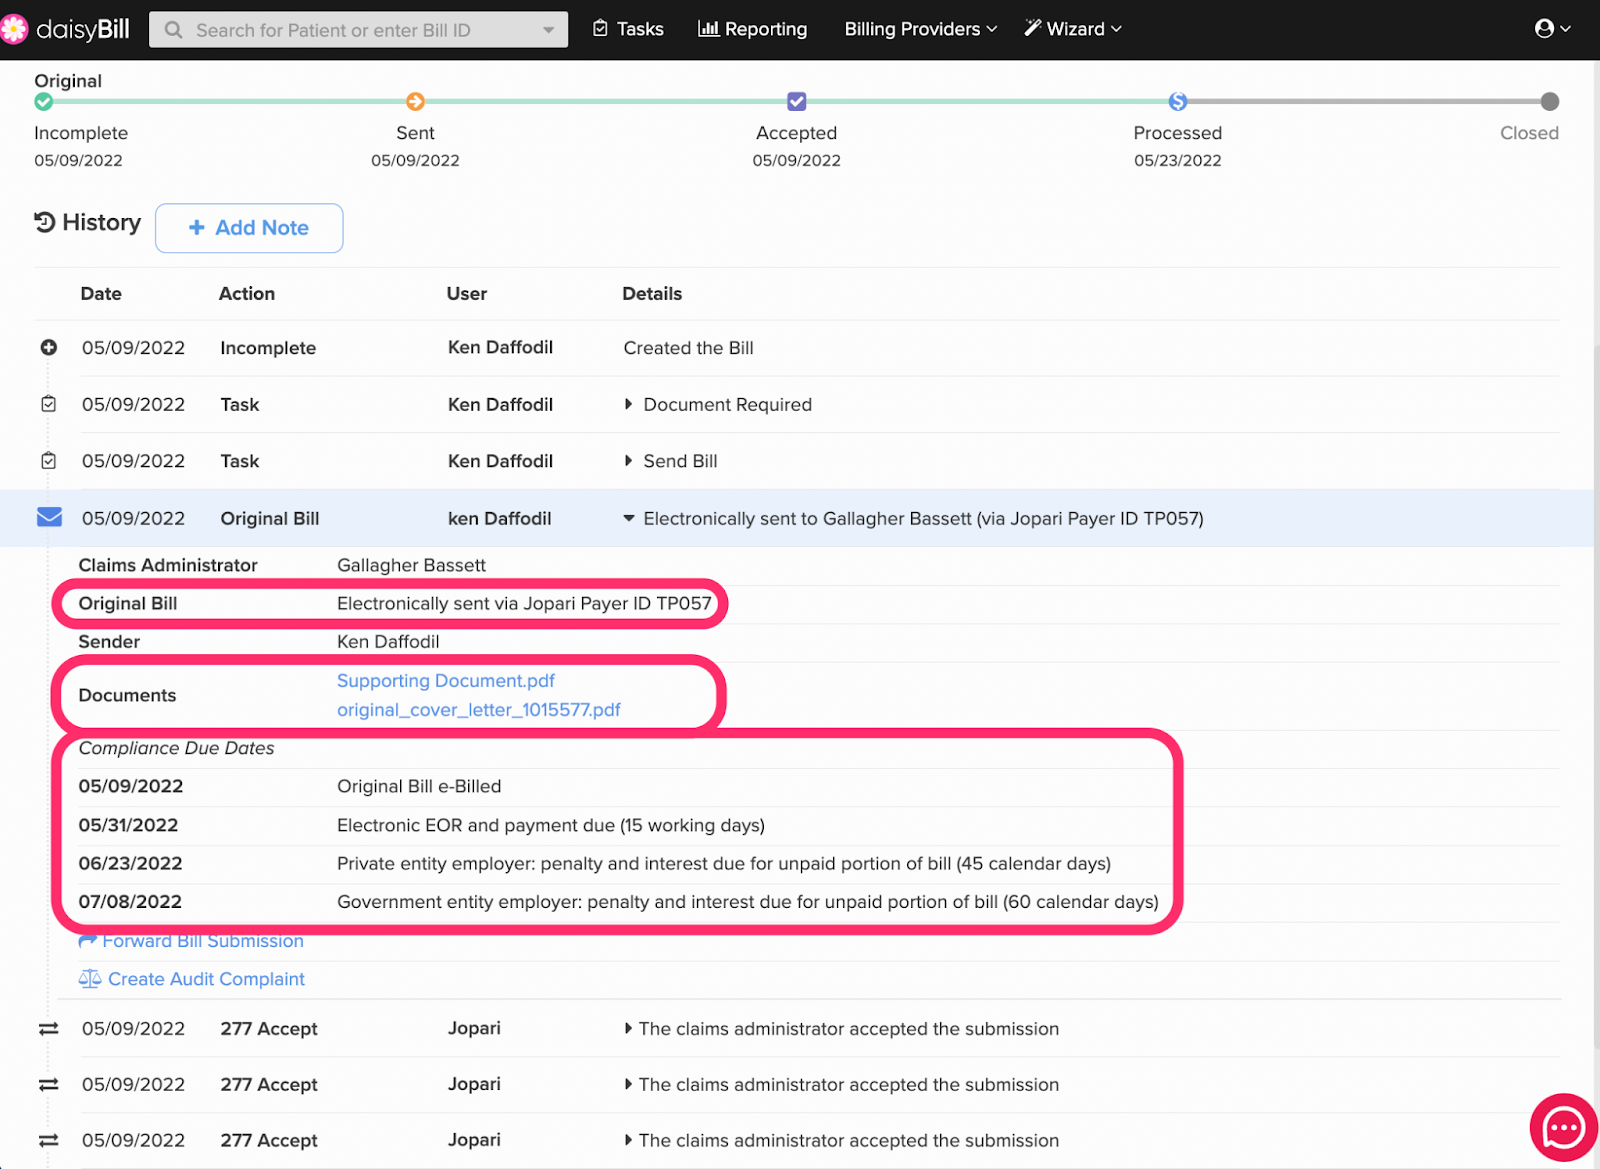Click the Date column header
The height and width of the screenshot is (1169, 1600).
101,294
